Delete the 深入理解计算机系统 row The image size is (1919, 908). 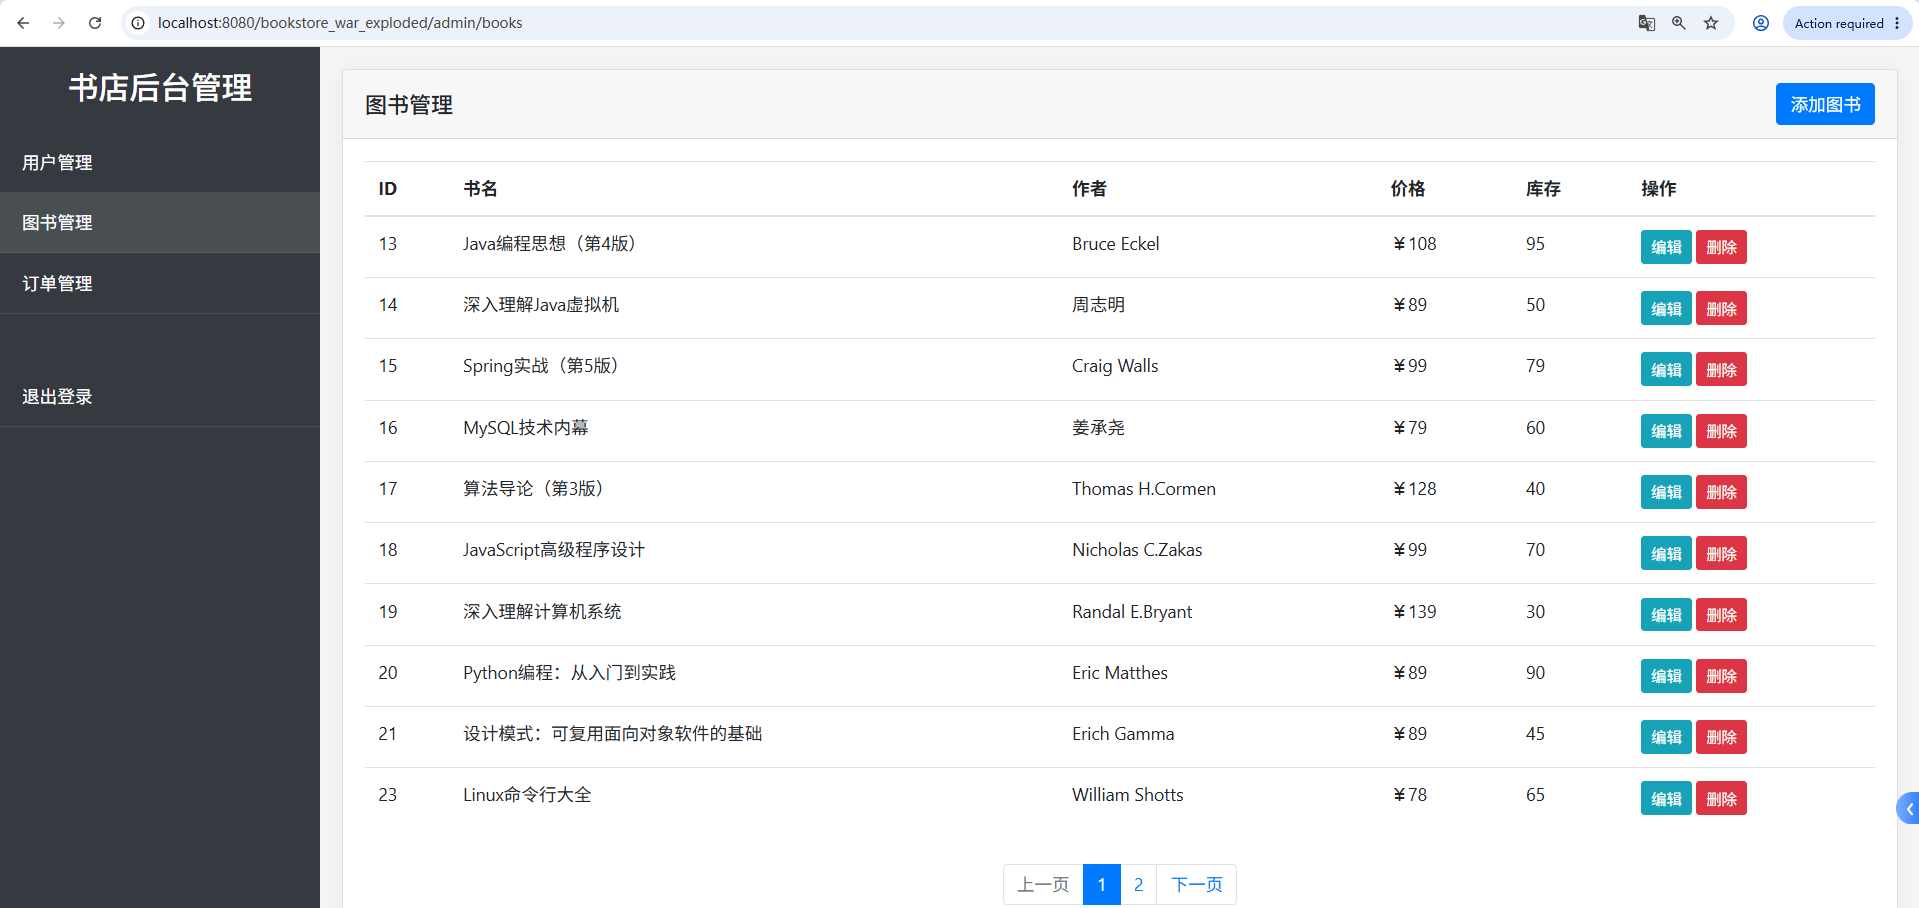(1721, 614)
